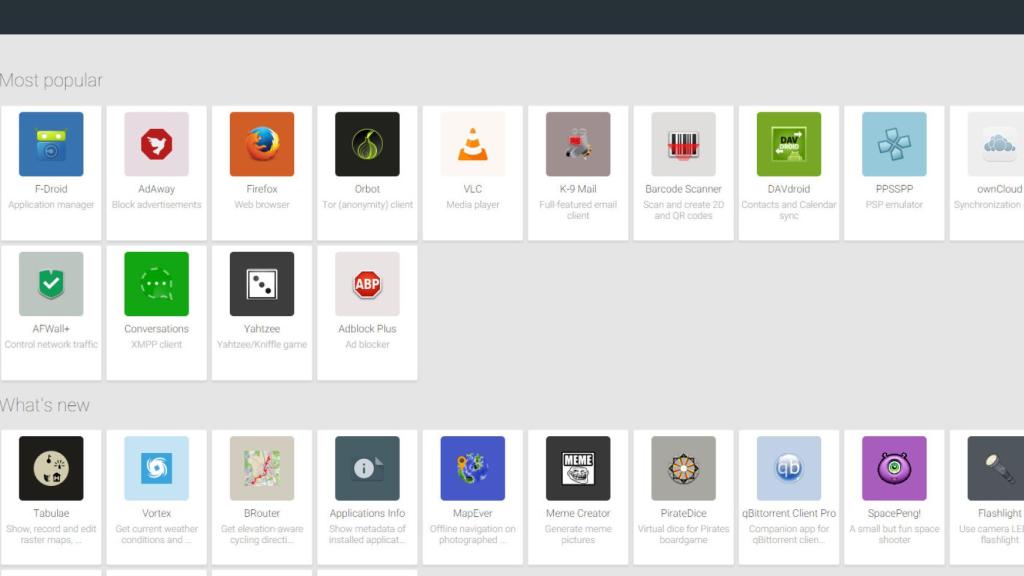Select the DAVdroid sync app icon
Viewport: 1024px width, 576px height.
[x=788, y=143]
